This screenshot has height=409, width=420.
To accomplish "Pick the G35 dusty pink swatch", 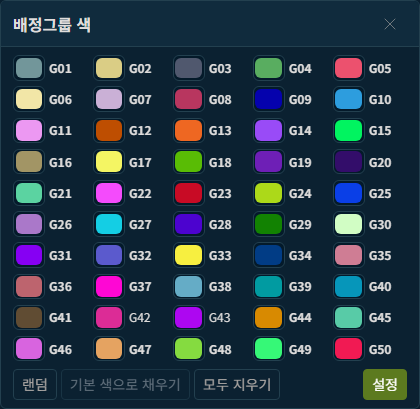I will 349,255.
